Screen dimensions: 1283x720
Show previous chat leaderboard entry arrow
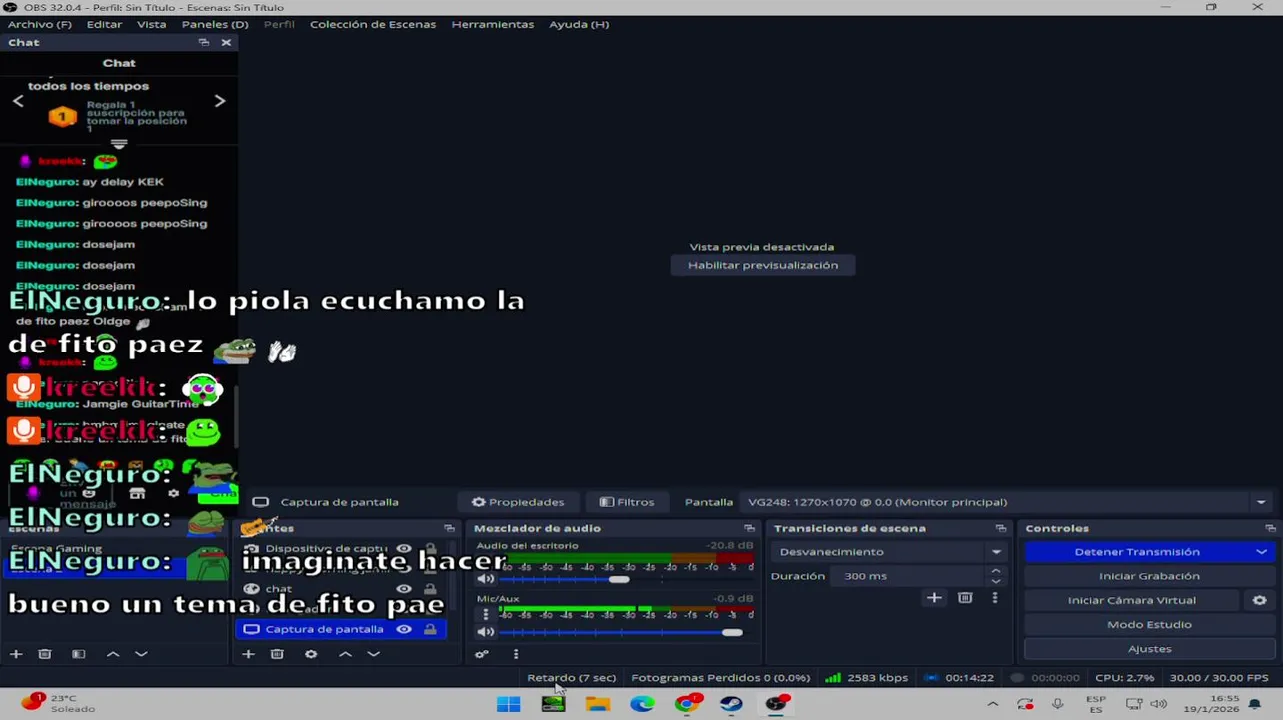point(18,101)
